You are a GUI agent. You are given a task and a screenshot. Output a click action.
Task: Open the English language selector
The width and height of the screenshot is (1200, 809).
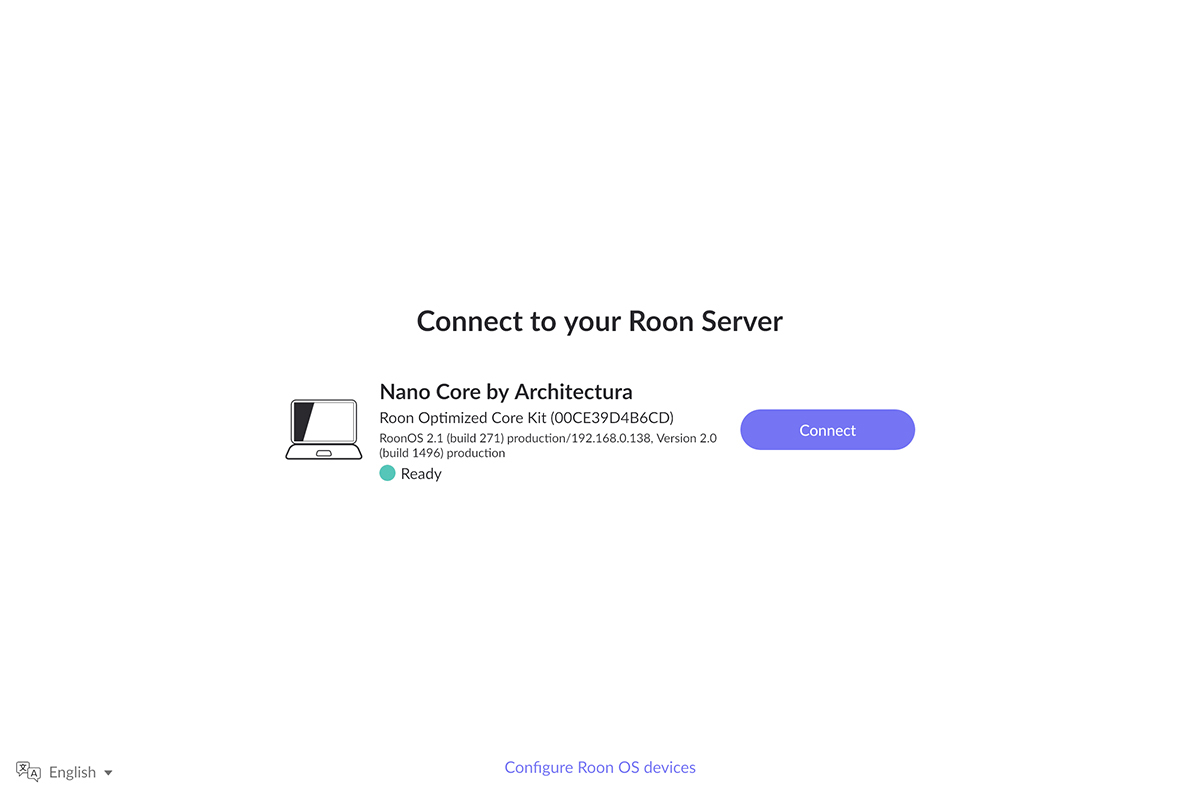[x=65, y=771]
